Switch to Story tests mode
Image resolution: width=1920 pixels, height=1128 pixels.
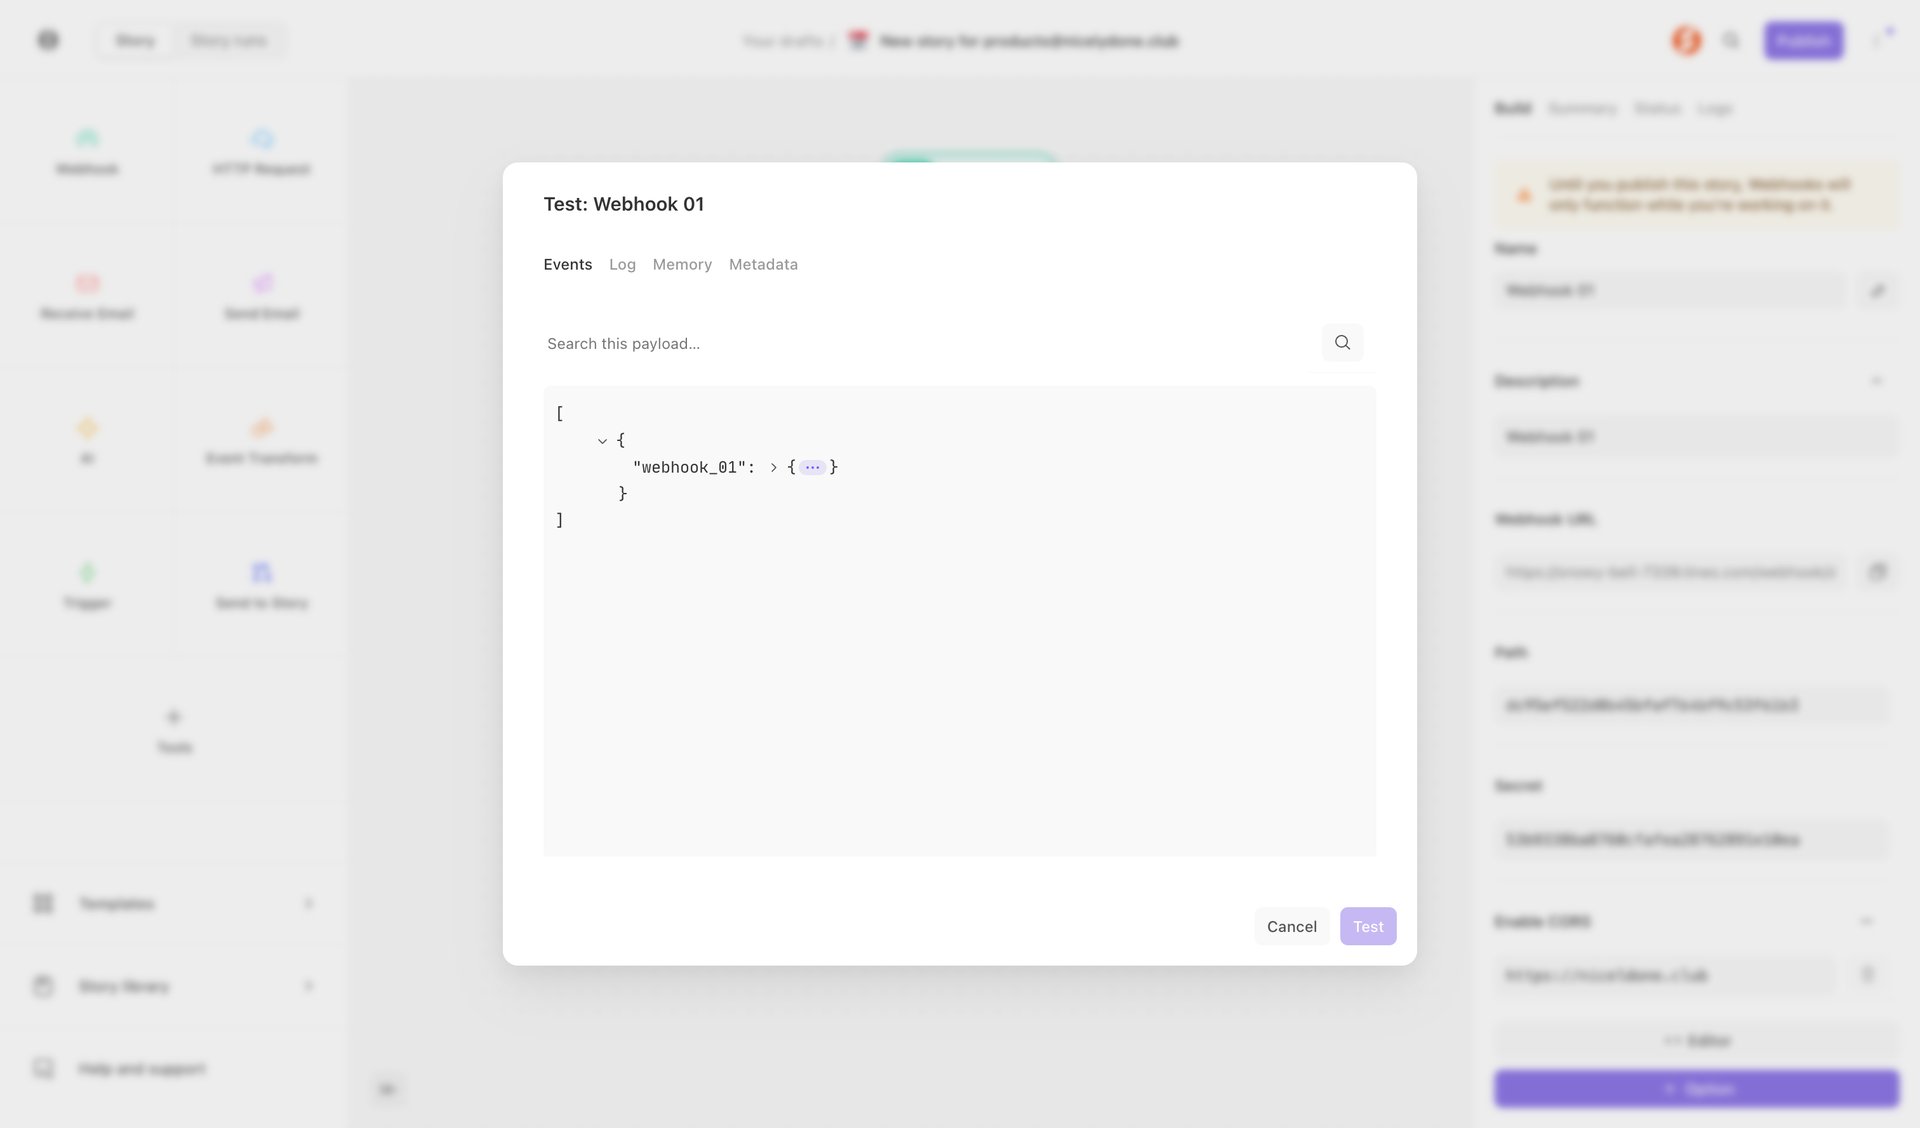(228, 40)
